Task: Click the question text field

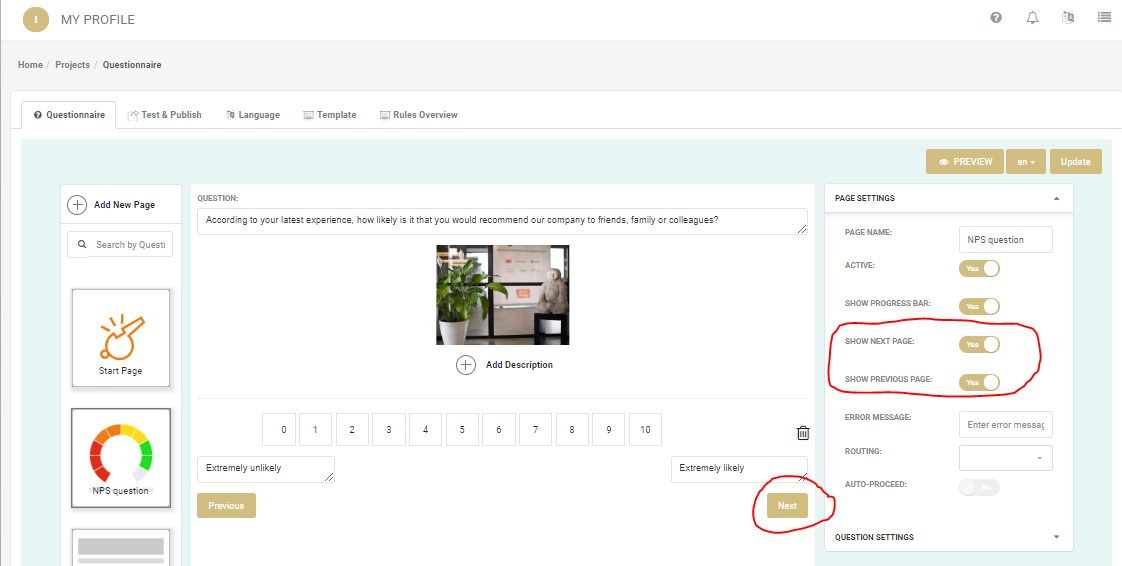Action: [x=502, y=221]
